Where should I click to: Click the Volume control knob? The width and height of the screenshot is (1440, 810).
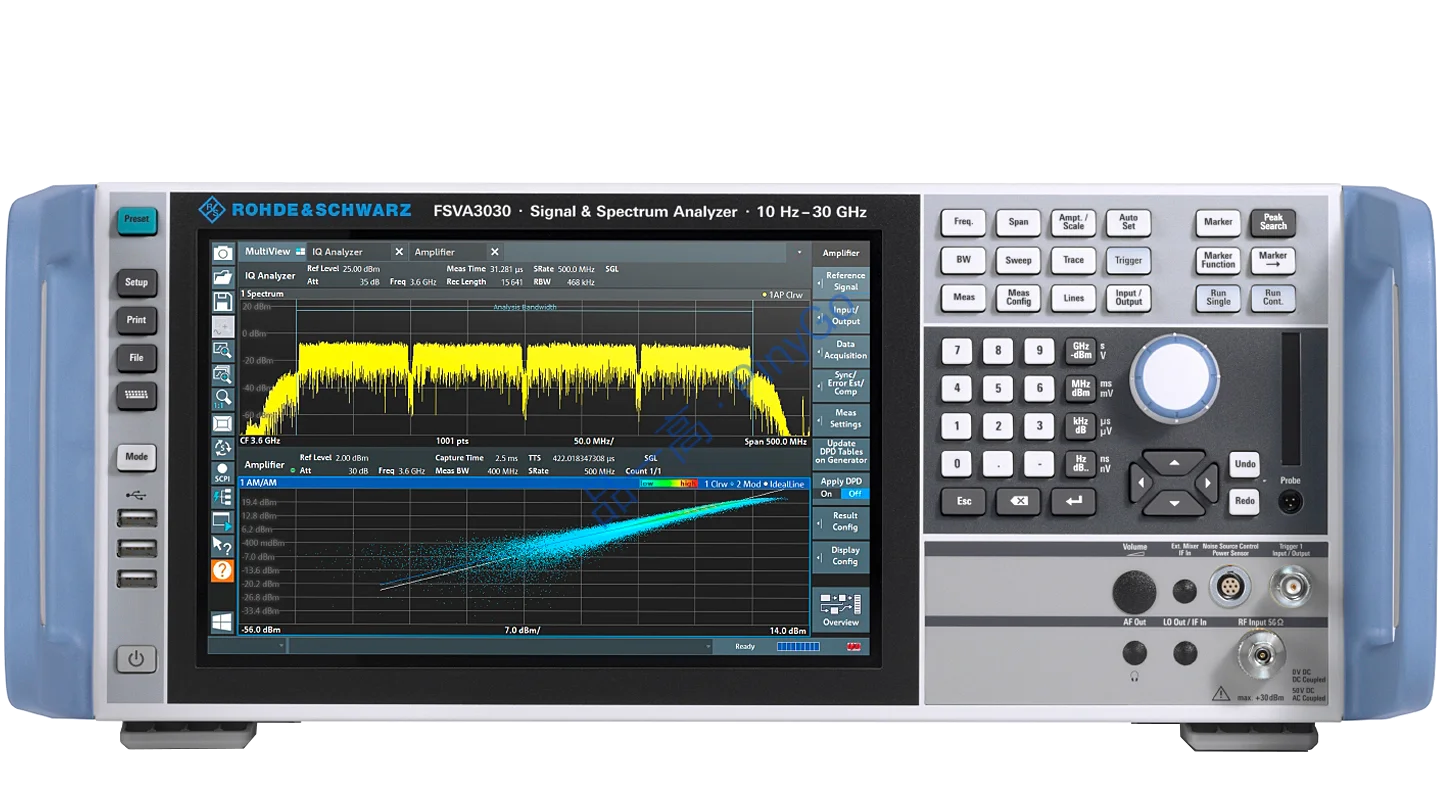1134,591
